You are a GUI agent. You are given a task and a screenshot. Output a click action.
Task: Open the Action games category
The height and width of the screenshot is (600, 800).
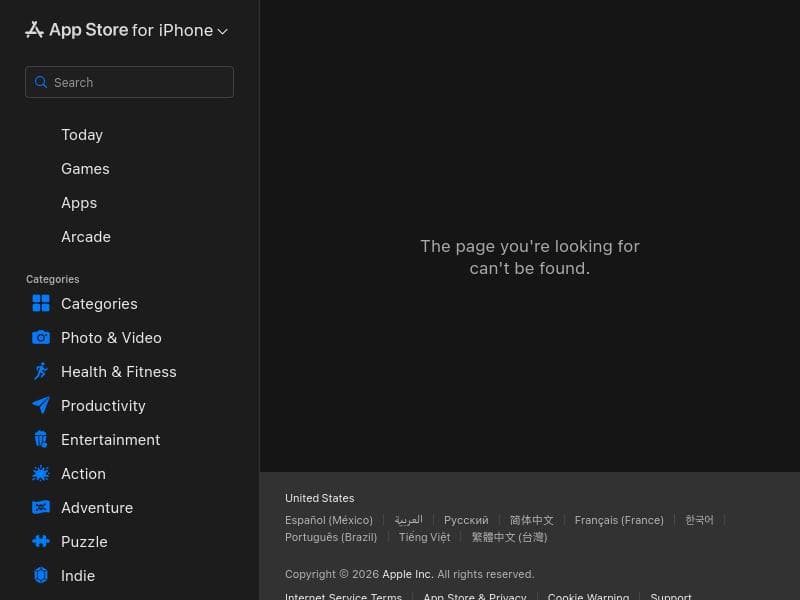pos(84,473)
